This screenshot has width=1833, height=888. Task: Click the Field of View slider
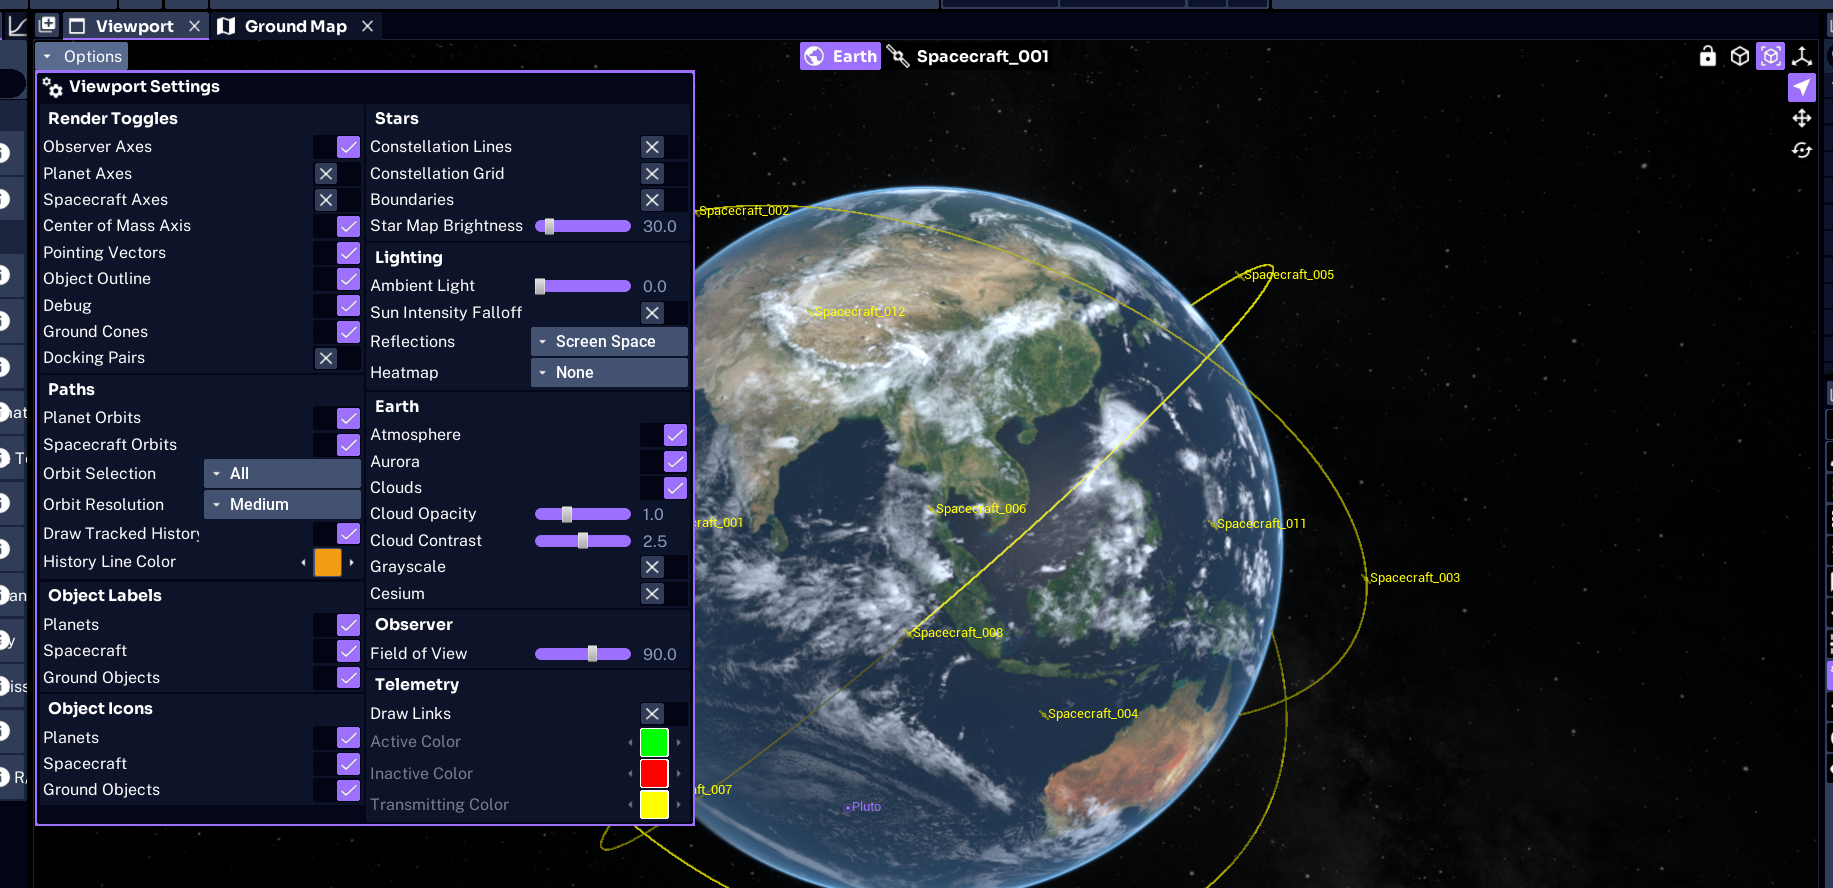point(583,654)
